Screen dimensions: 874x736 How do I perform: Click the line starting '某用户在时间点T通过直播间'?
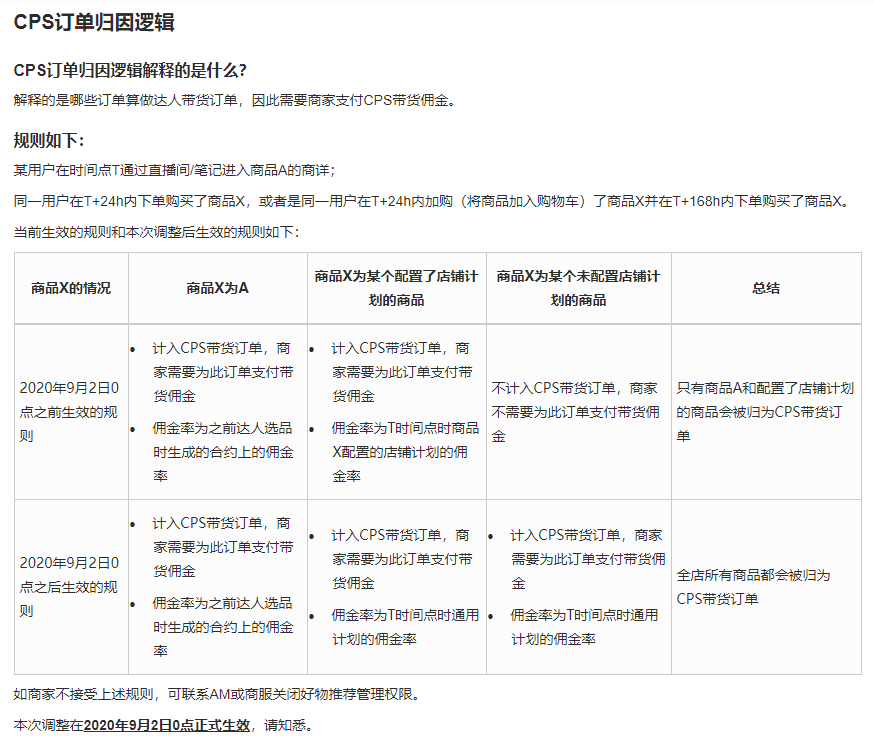pos(174,170)
